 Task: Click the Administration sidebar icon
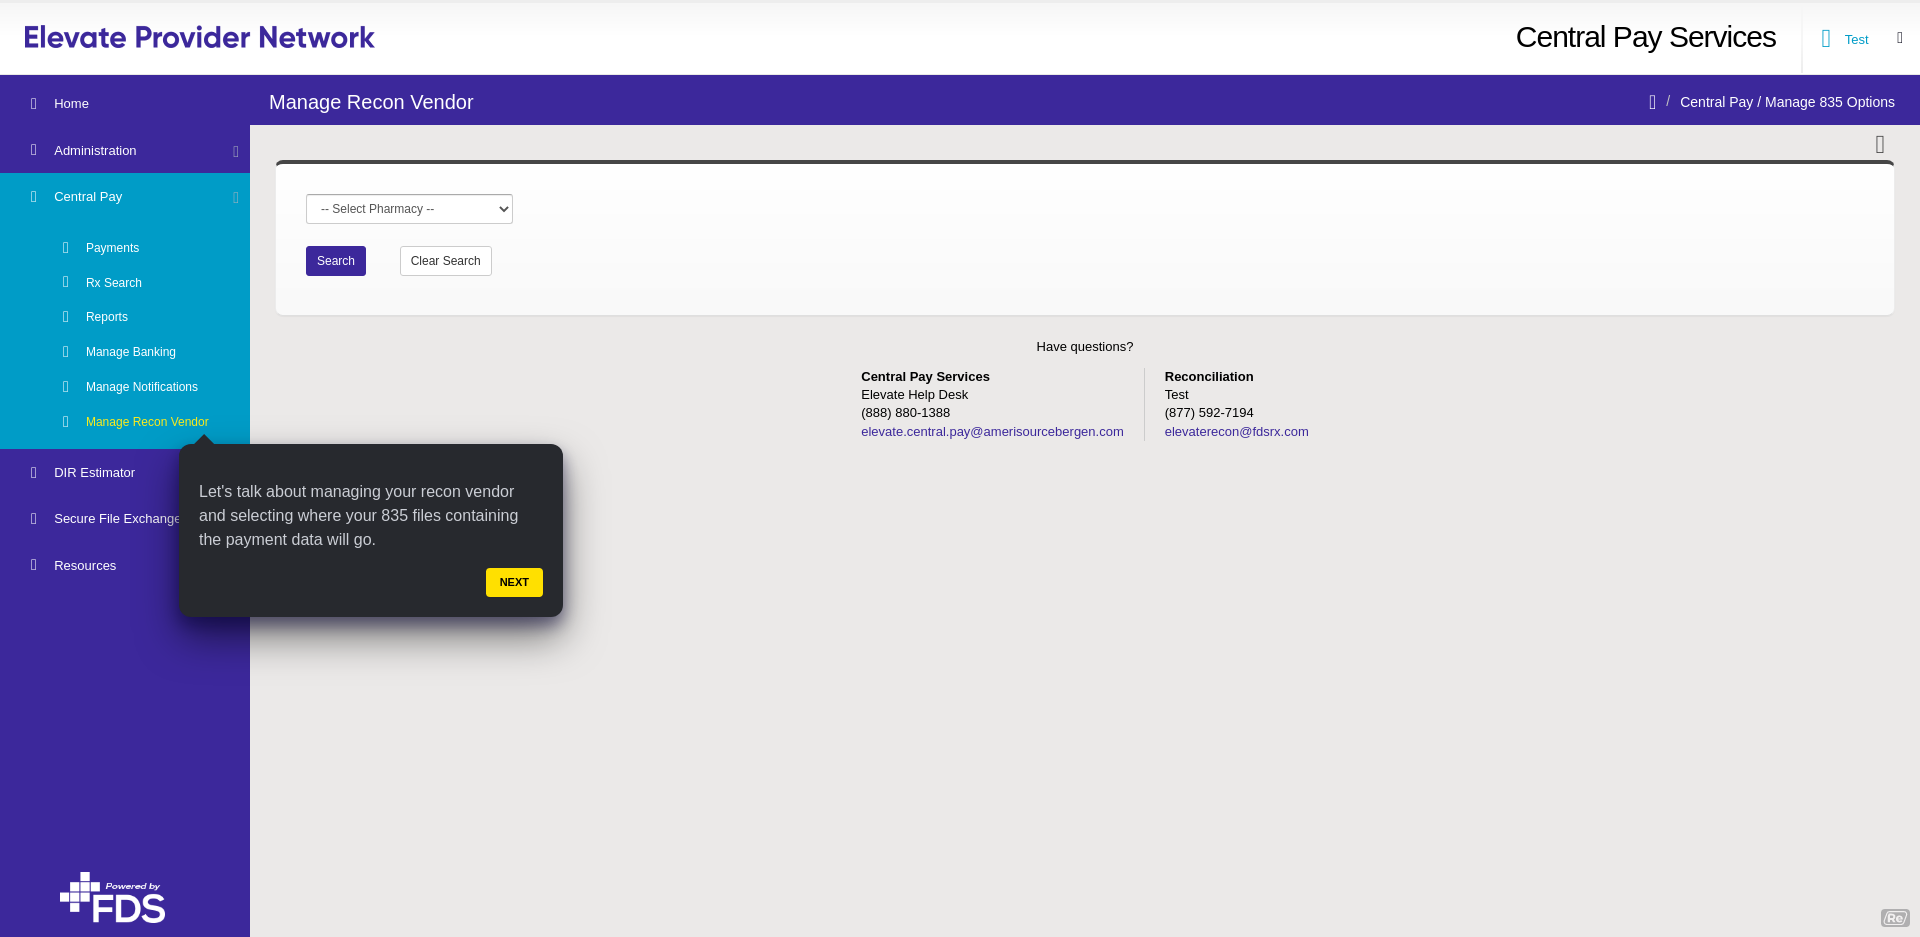(x=34, y=150)
